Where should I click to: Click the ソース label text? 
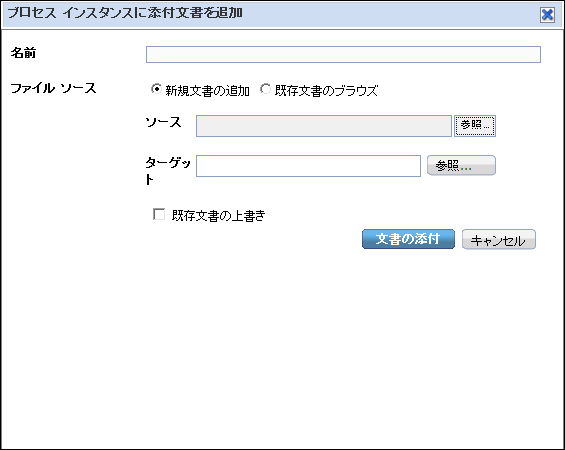[163, 122]
